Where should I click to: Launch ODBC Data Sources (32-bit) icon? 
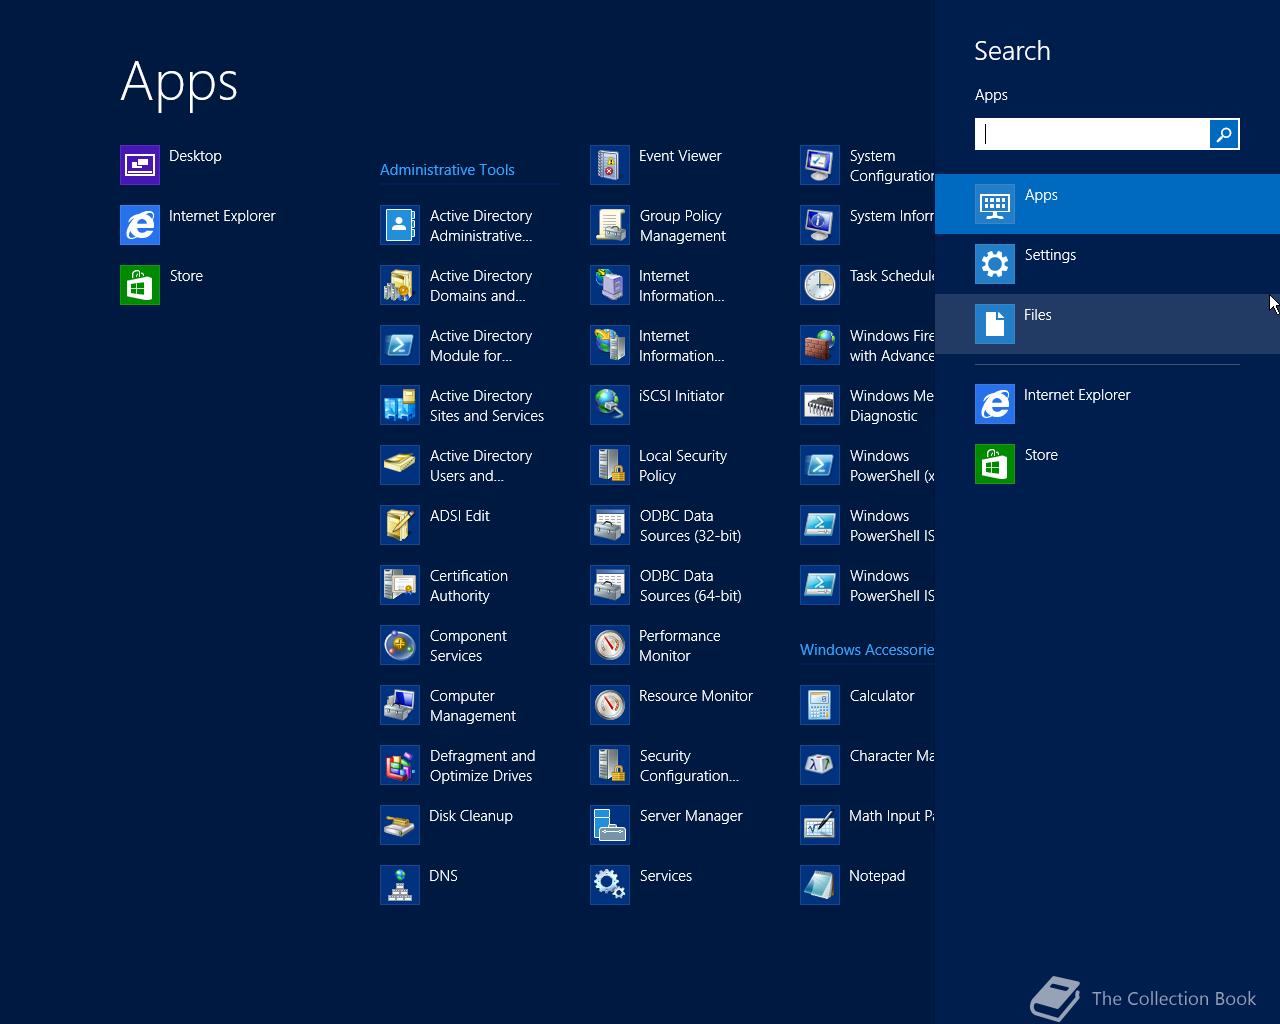(610, 525)
